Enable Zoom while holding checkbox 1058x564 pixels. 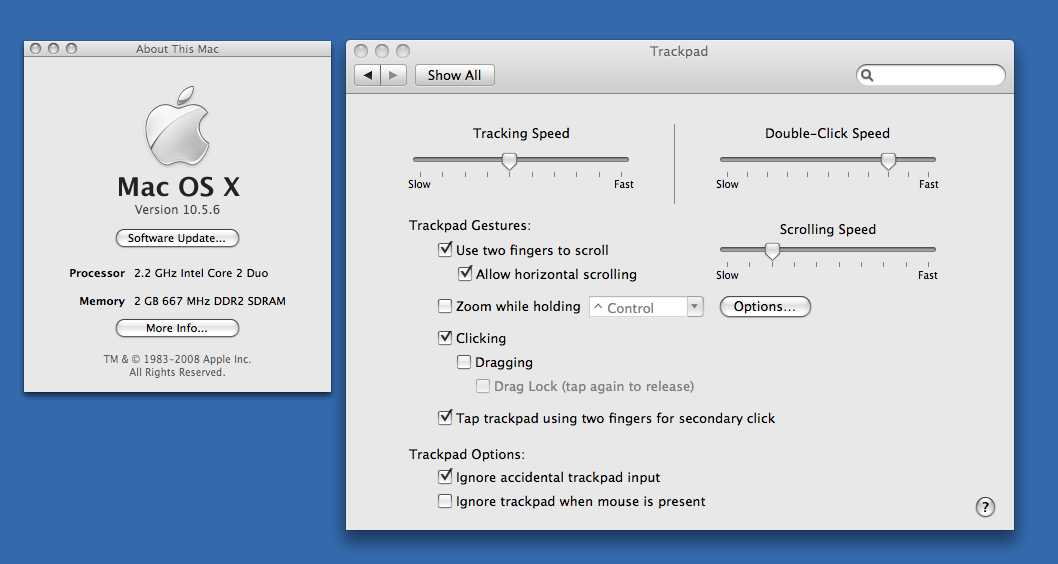pos(445,306)
